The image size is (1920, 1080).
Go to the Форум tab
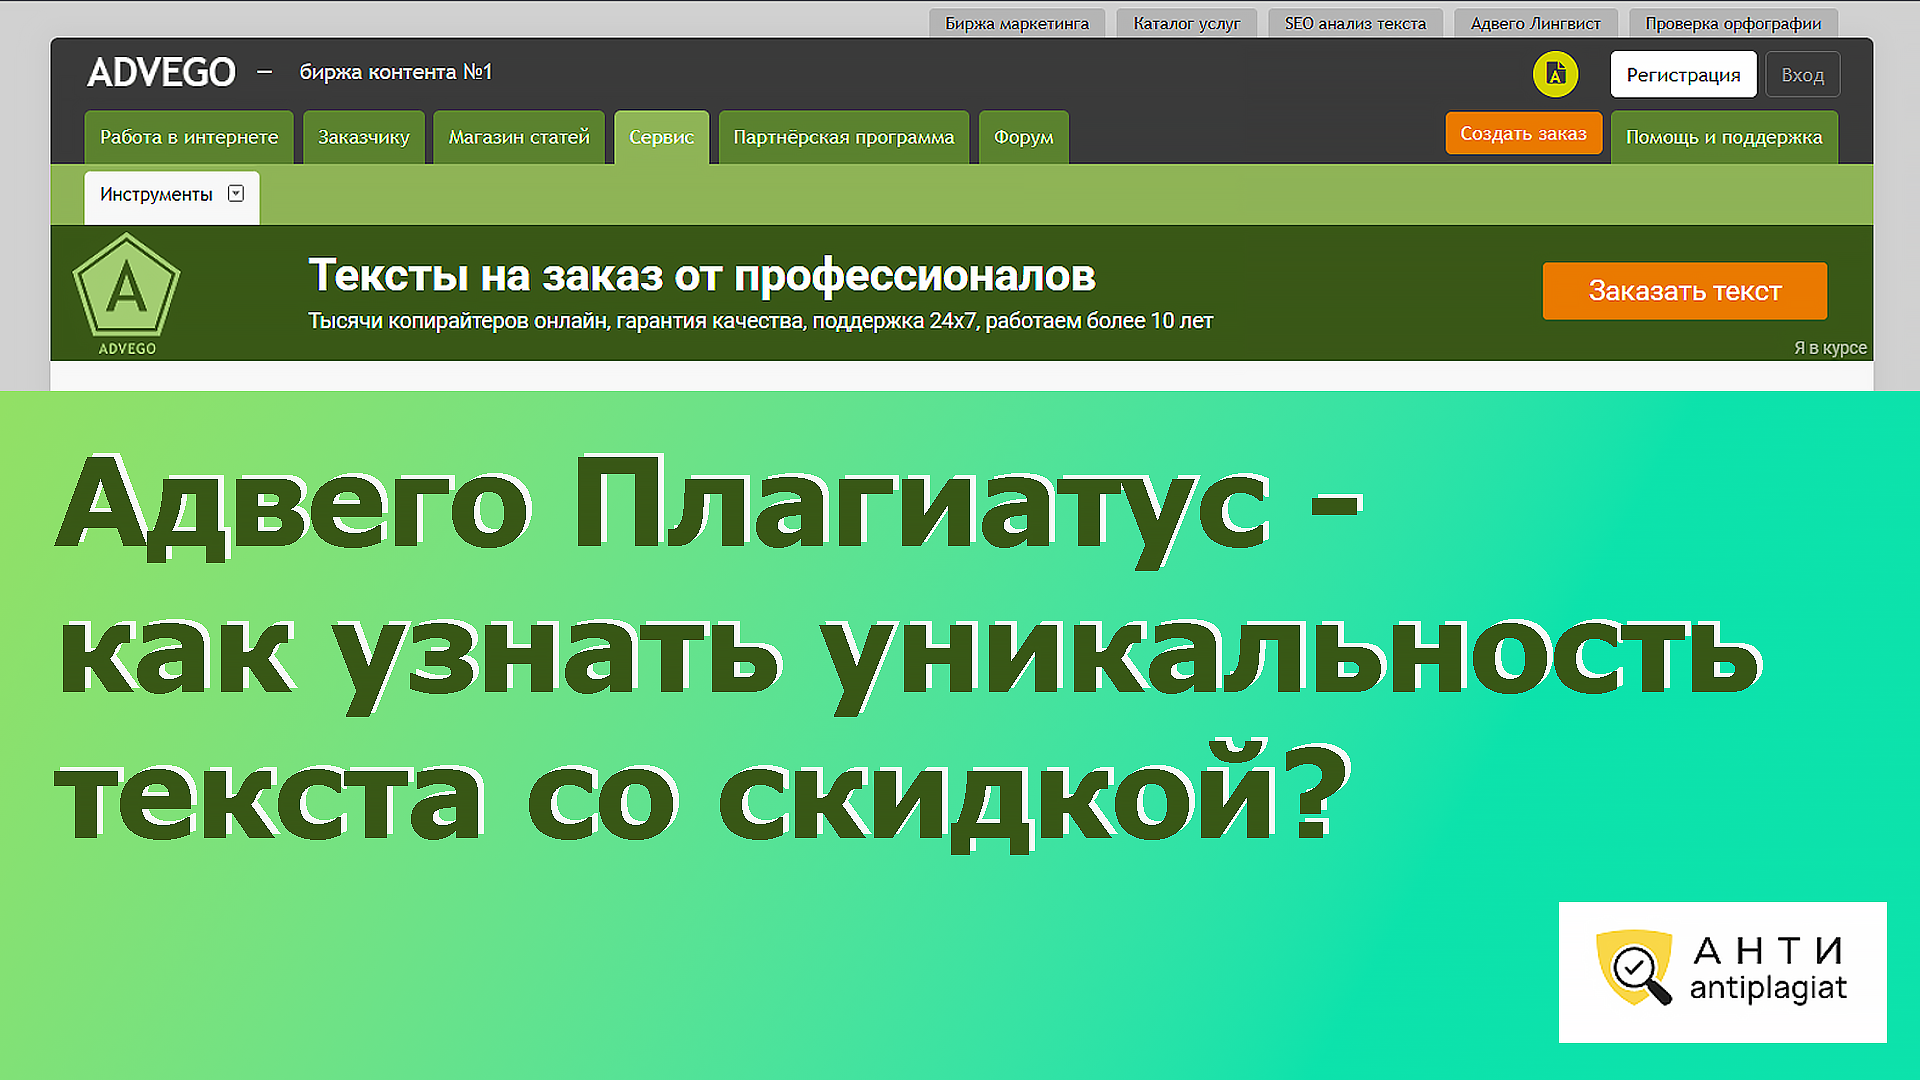(x=1024, y=137)
